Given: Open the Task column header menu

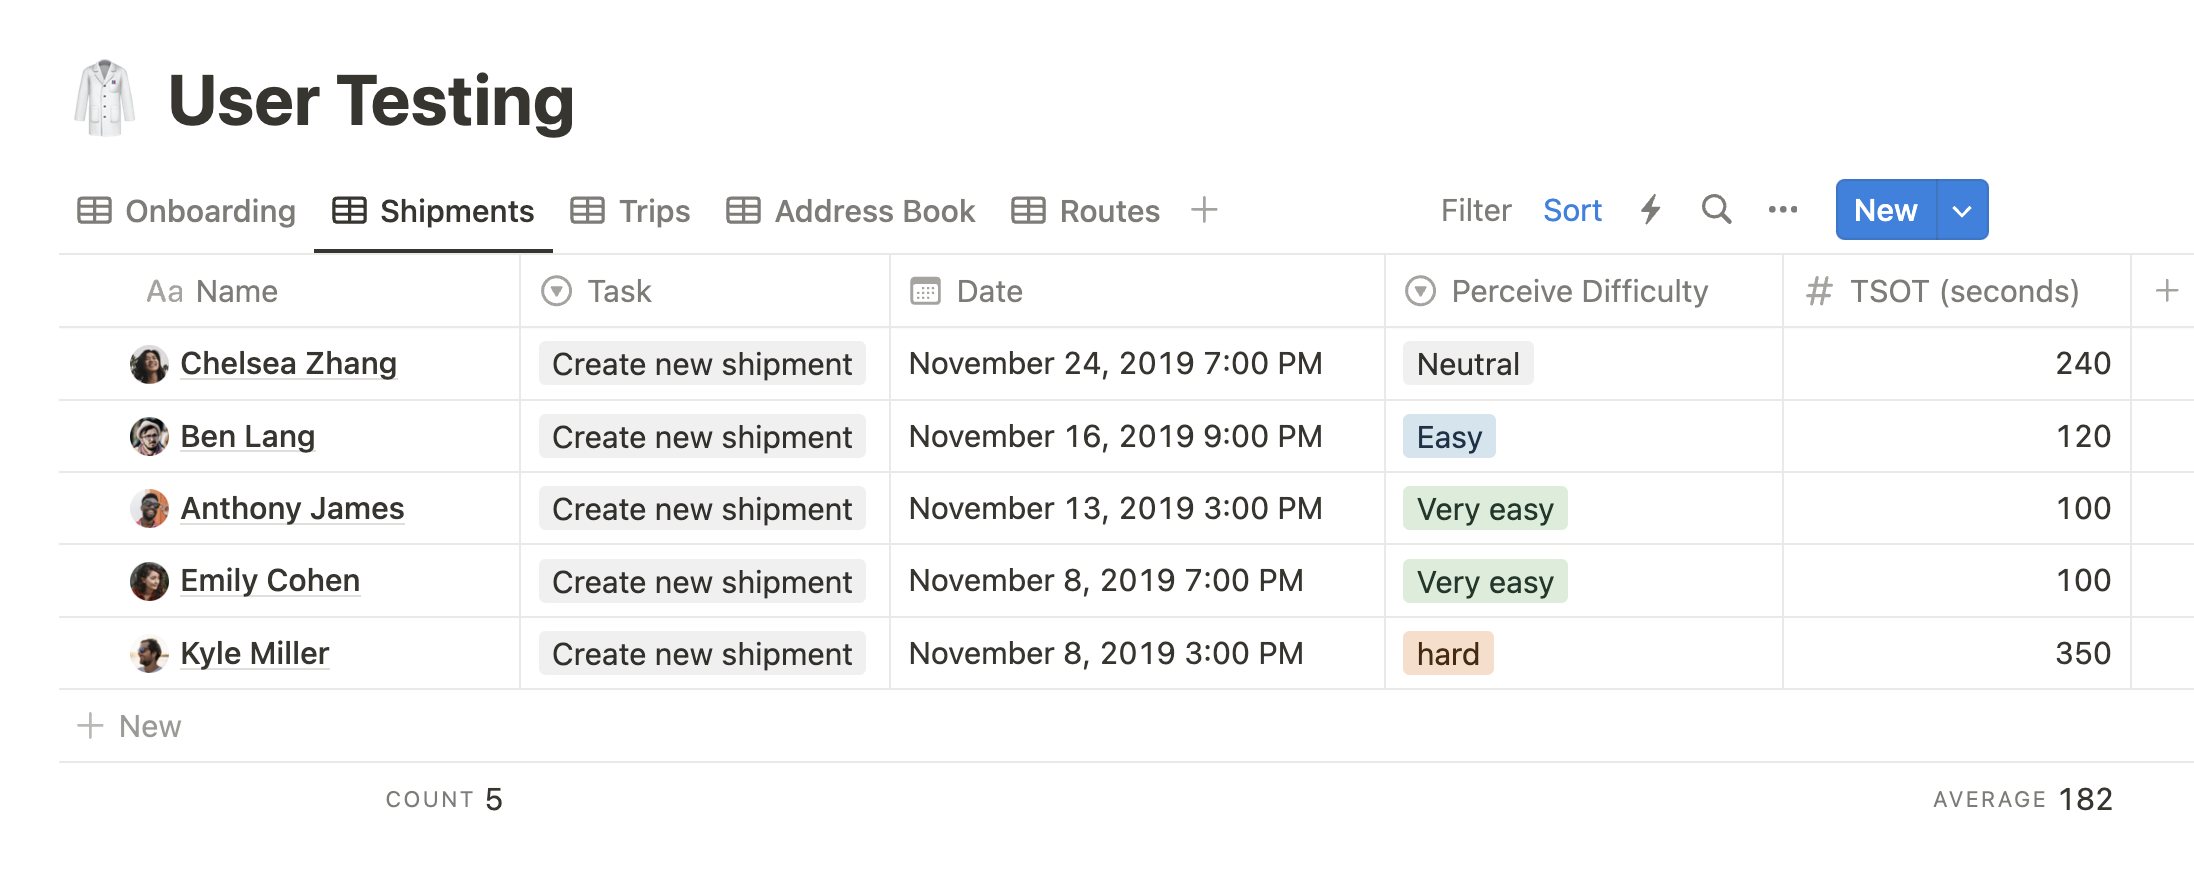Looking at the screenshot, I should pyautogui.click(x=620, y=291).
